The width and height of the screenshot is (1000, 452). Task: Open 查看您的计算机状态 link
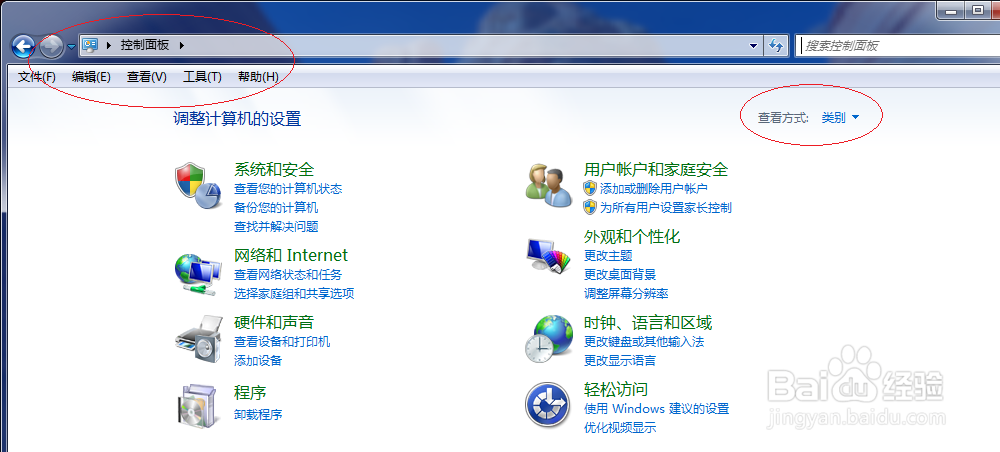(288, 189)
